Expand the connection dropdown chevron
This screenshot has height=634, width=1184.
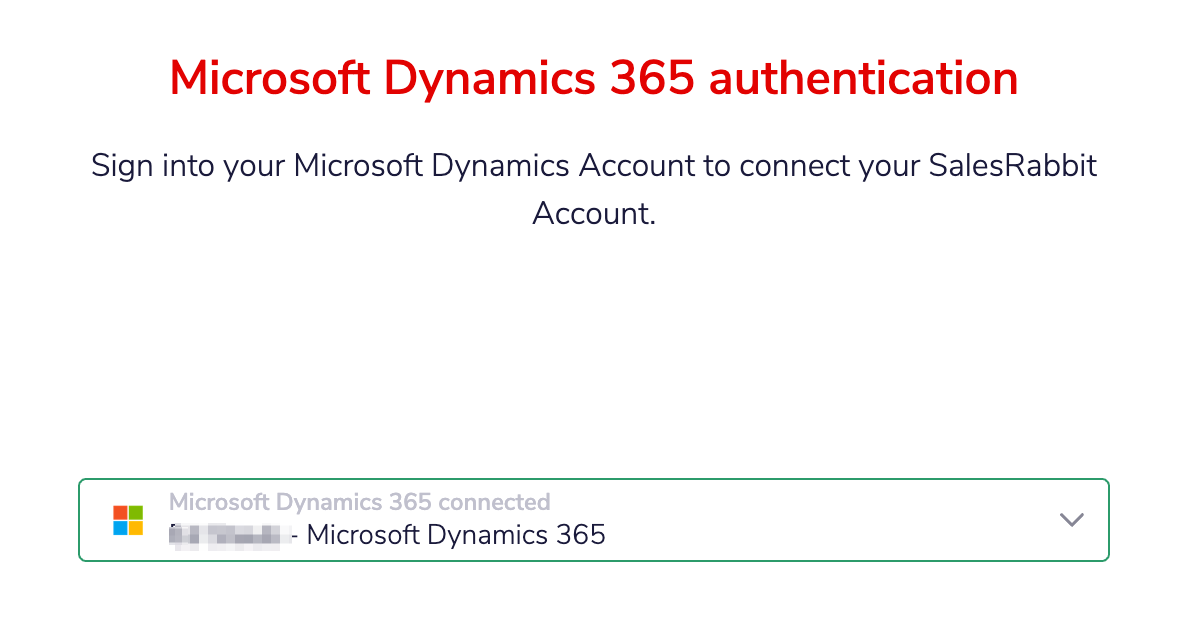(1071, 520)
